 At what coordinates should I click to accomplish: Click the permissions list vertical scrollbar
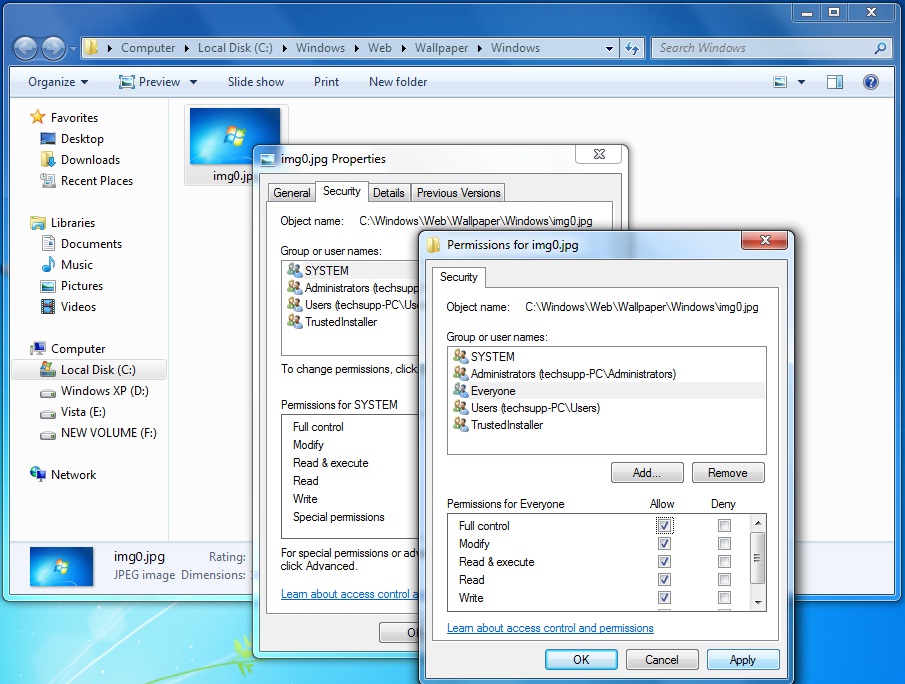coord(757,557)
